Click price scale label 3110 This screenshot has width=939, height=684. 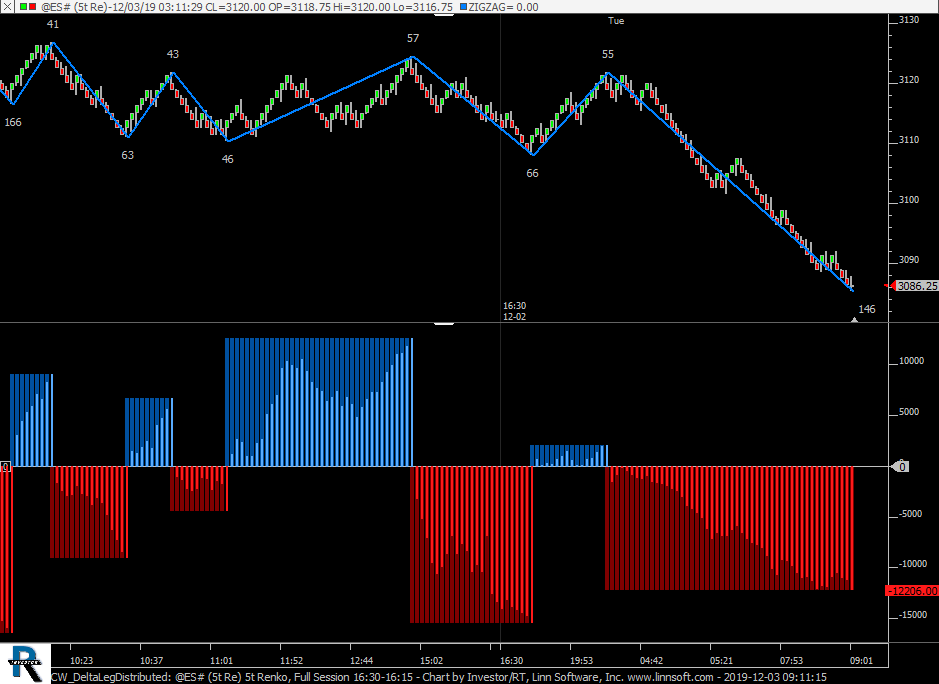point(909,140)
